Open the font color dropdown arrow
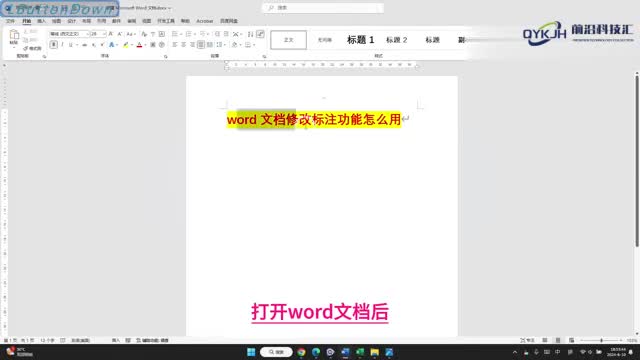This screenshot has height=360, width=640. coord(145,45)
